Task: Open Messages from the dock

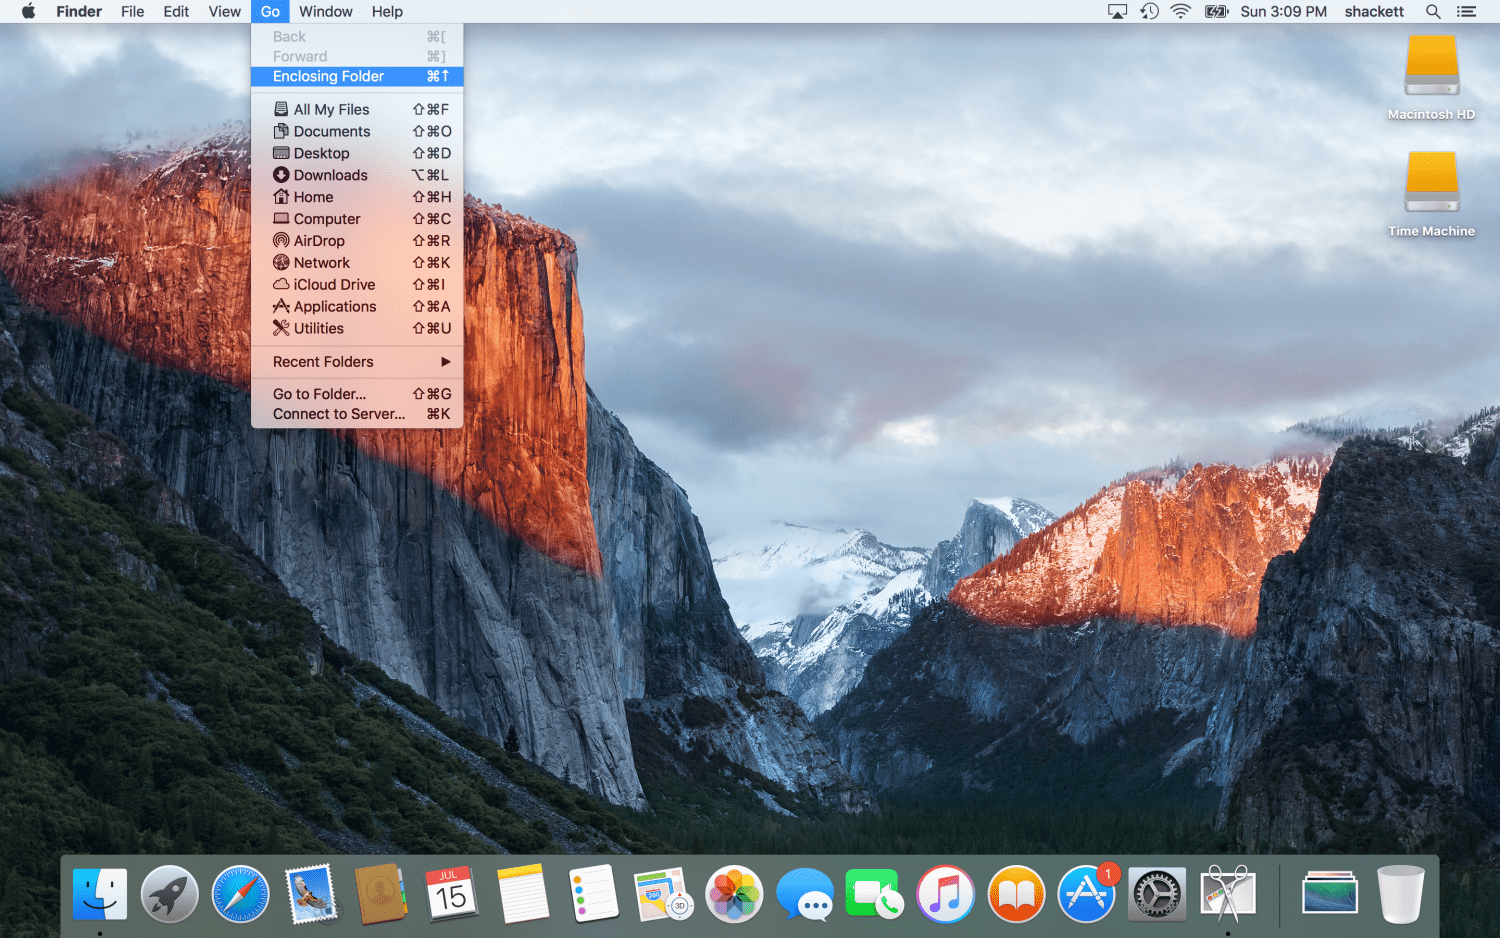Action: pos(804,893)
